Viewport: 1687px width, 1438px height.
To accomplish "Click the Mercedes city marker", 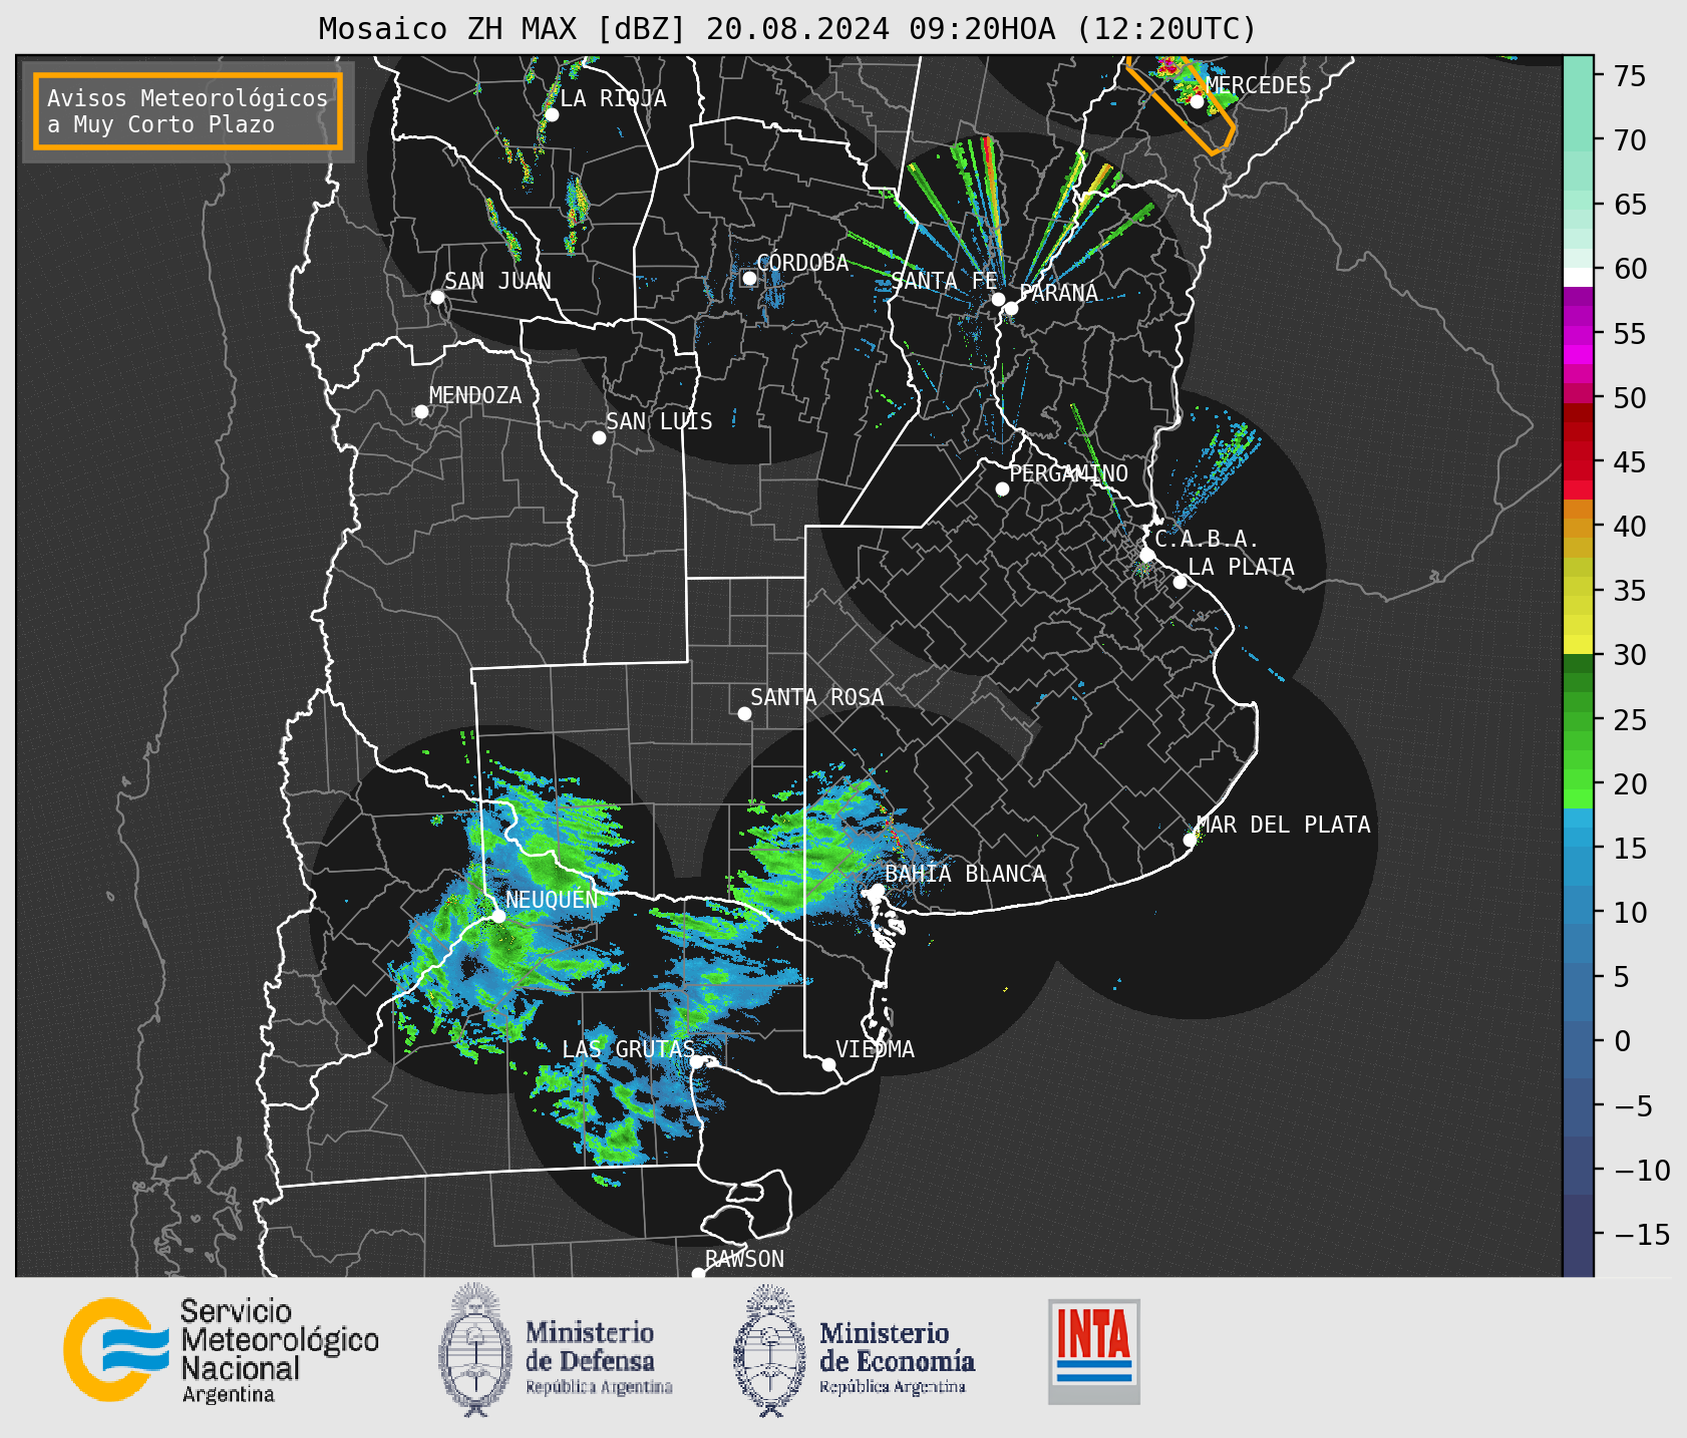I will (x=1197, y=101).
